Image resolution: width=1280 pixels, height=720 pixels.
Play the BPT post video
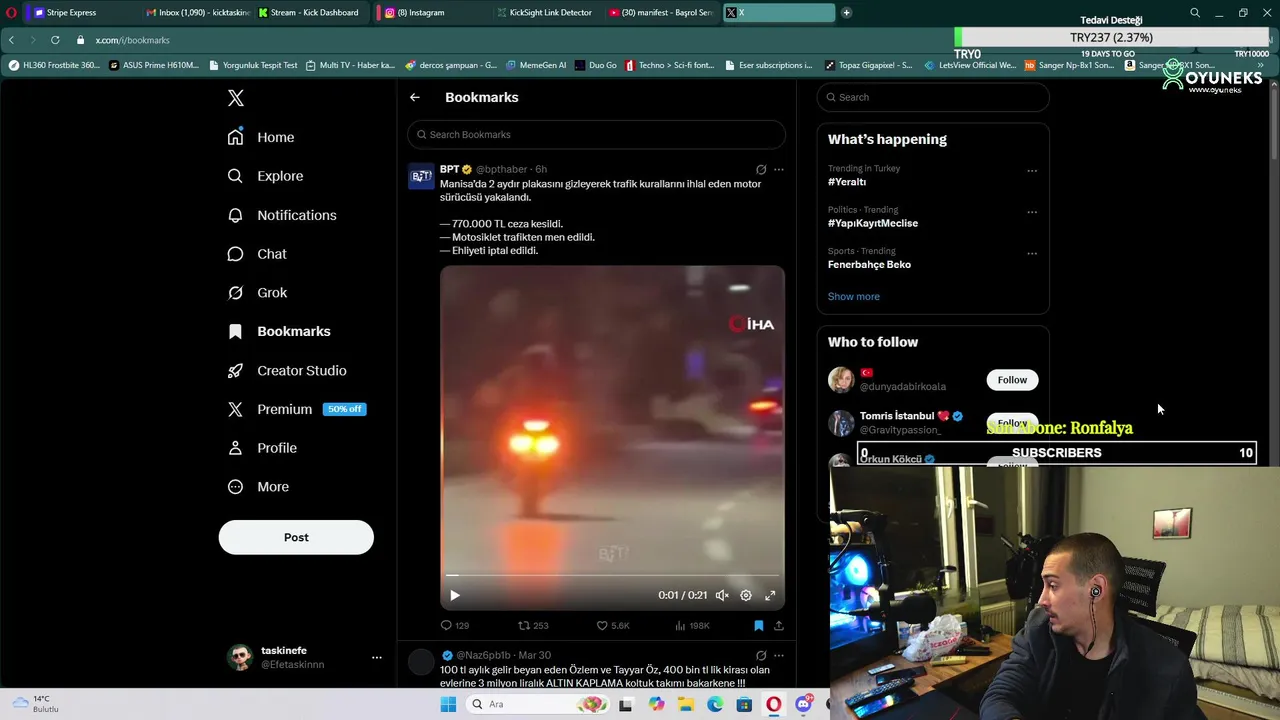click(454, 595)
